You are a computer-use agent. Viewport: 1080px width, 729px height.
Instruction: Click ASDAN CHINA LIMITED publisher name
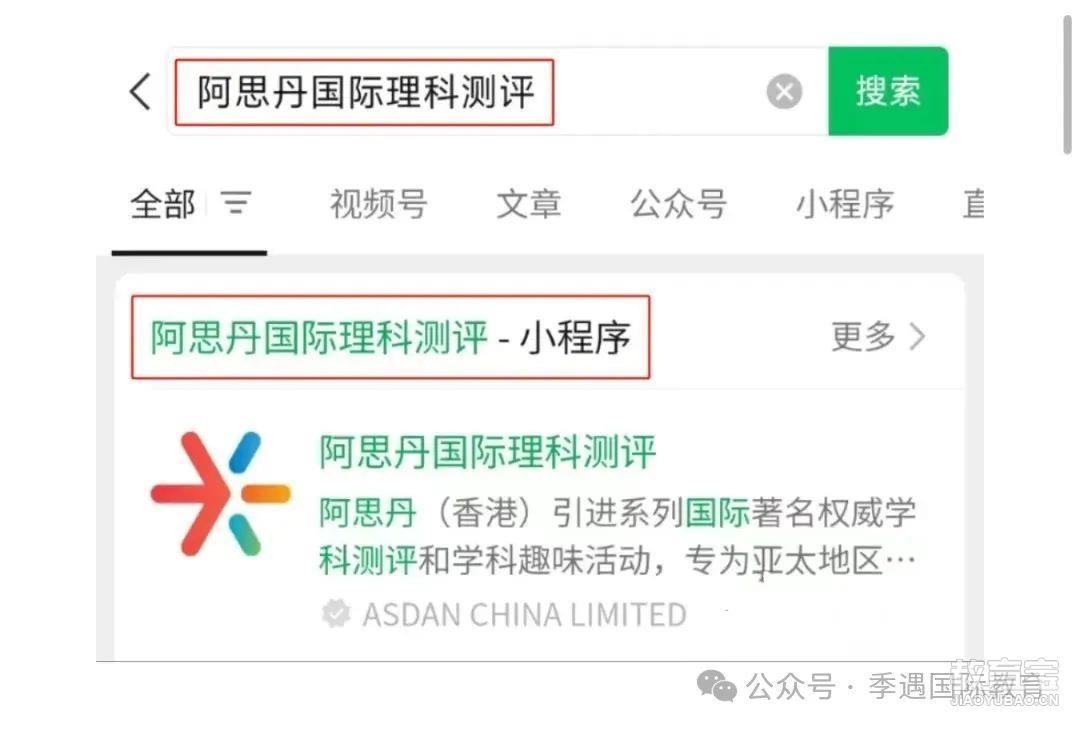[524, 614]
